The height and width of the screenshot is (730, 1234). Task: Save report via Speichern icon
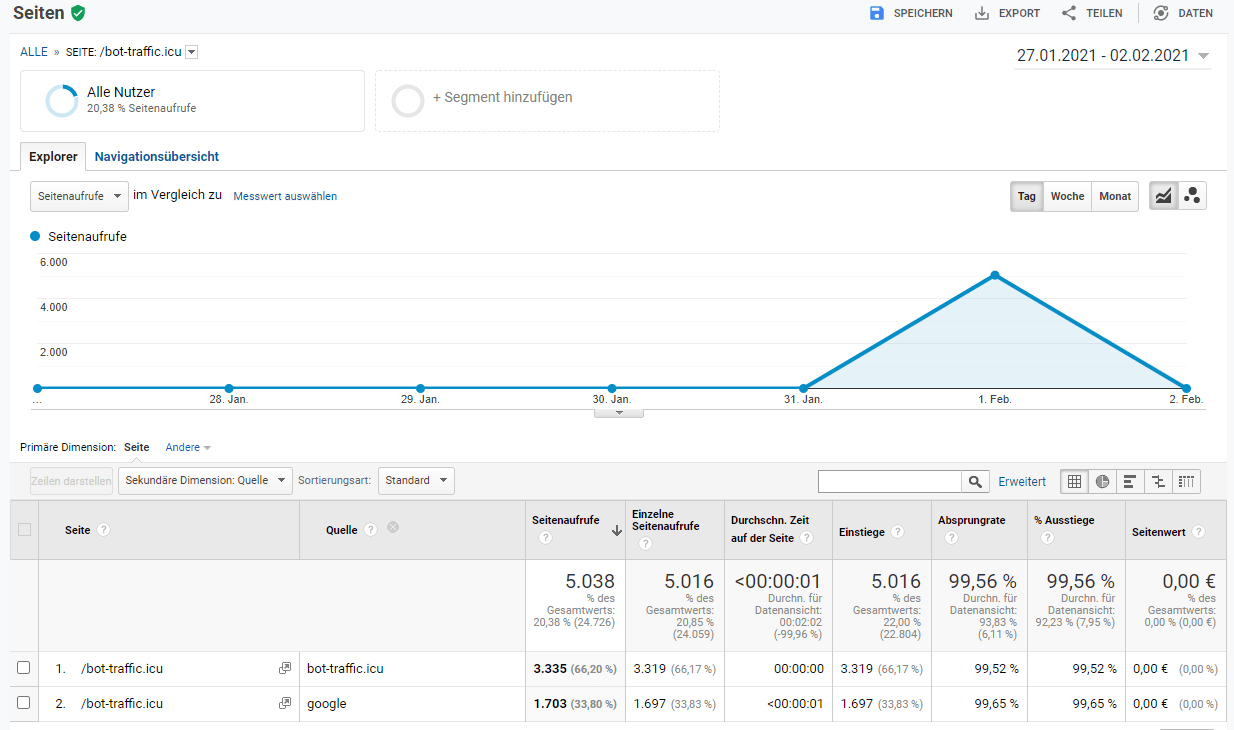pos(877,13)
